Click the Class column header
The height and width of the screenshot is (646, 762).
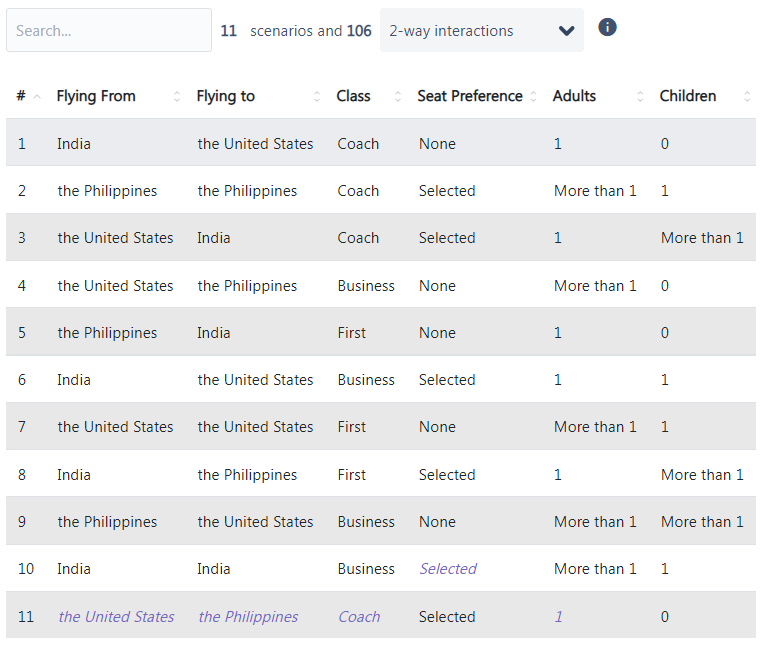(353, 96)
